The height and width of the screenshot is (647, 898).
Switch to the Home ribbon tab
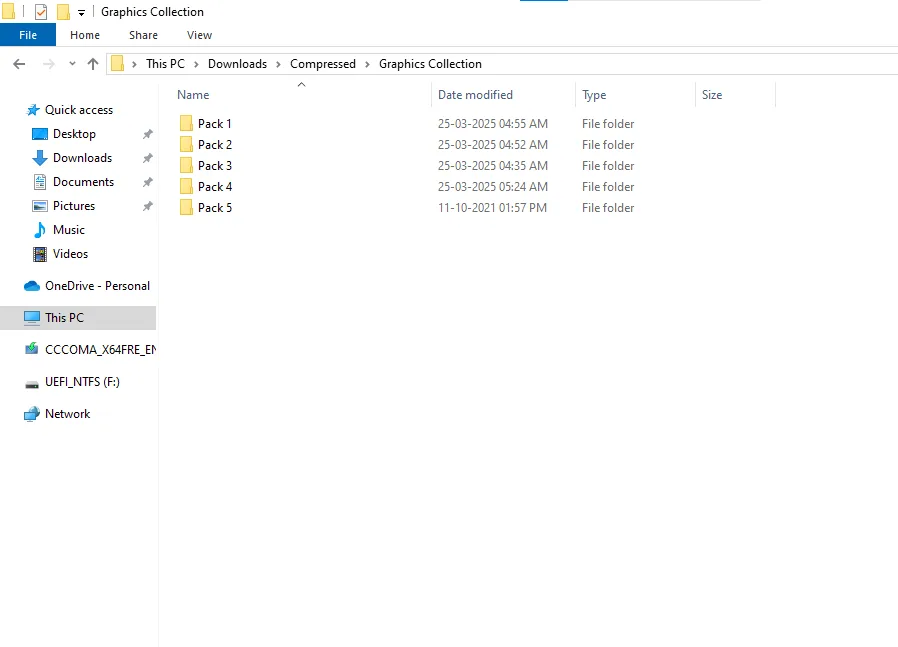coord(85,35)
